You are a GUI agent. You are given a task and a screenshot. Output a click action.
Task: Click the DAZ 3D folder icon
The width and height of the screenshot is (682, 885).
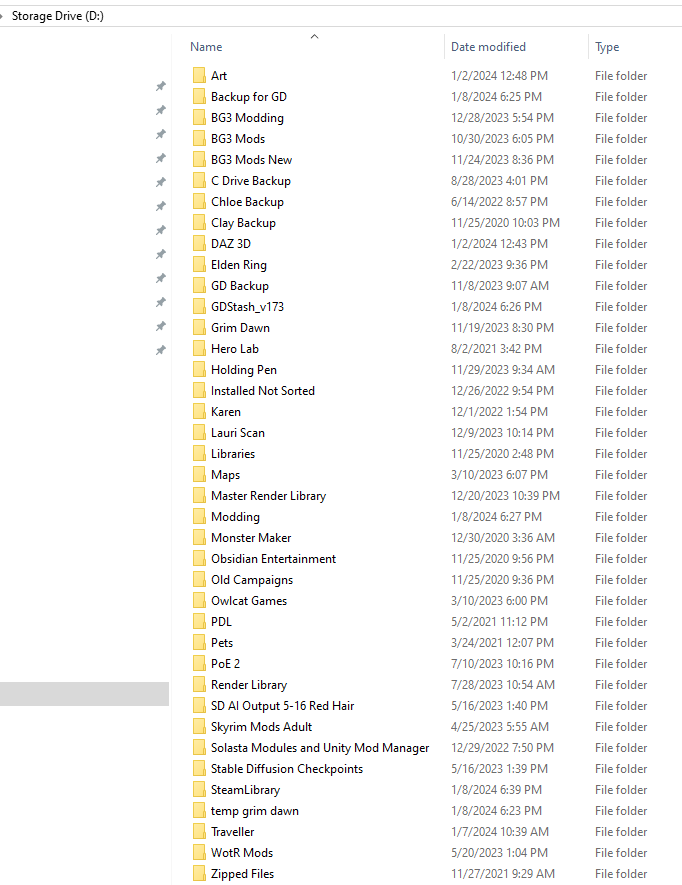tap(199, 244)
